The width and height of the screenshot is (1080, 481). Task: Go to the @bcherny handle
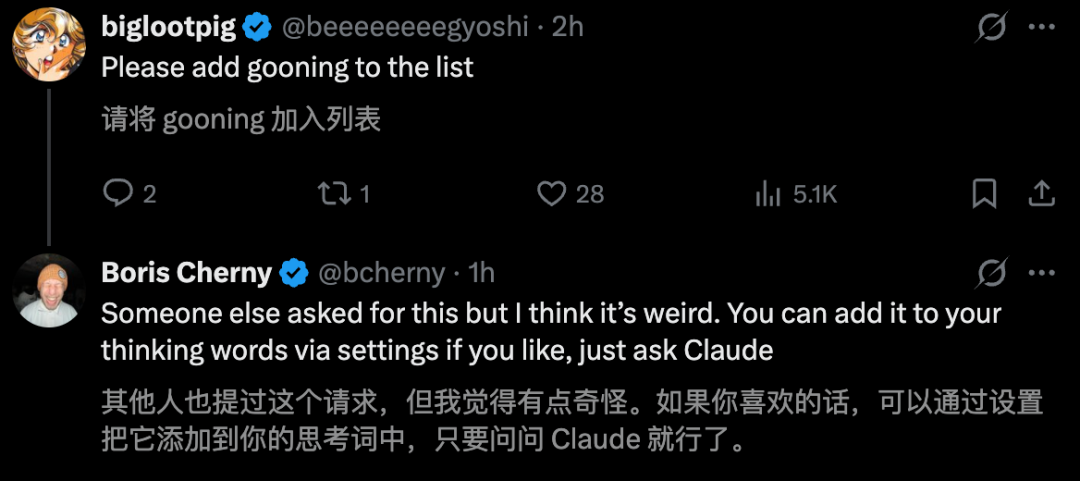pyautogui.click(x=380, y=272)
